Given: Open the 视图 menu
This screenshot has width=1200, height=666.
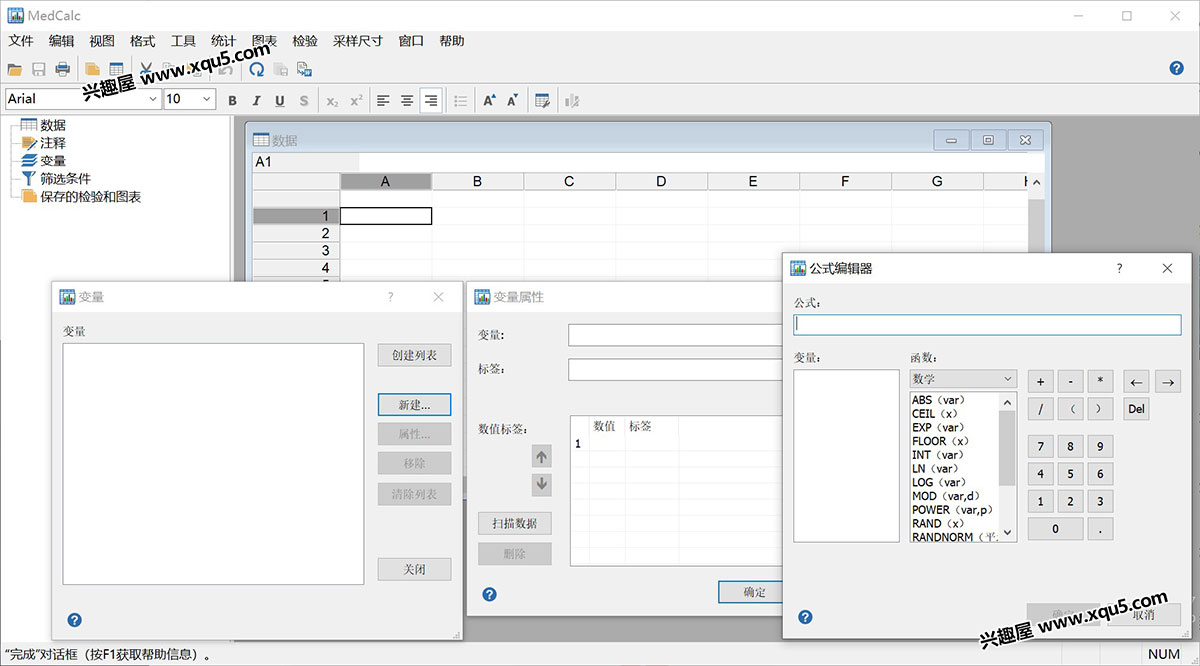Looking at the screenshot, I should 102,41.
